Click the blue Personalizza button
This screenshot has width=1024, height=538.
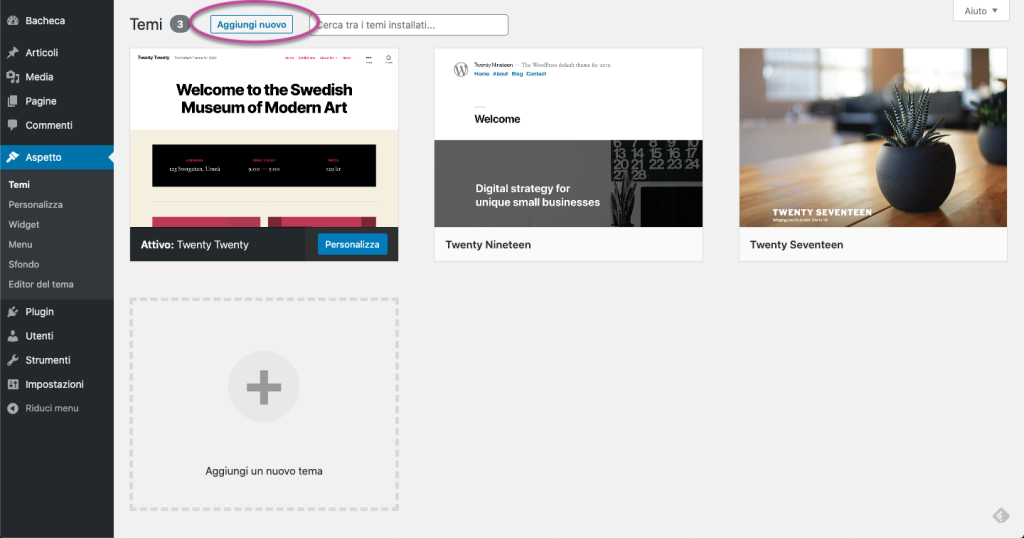tap(352, 244)
